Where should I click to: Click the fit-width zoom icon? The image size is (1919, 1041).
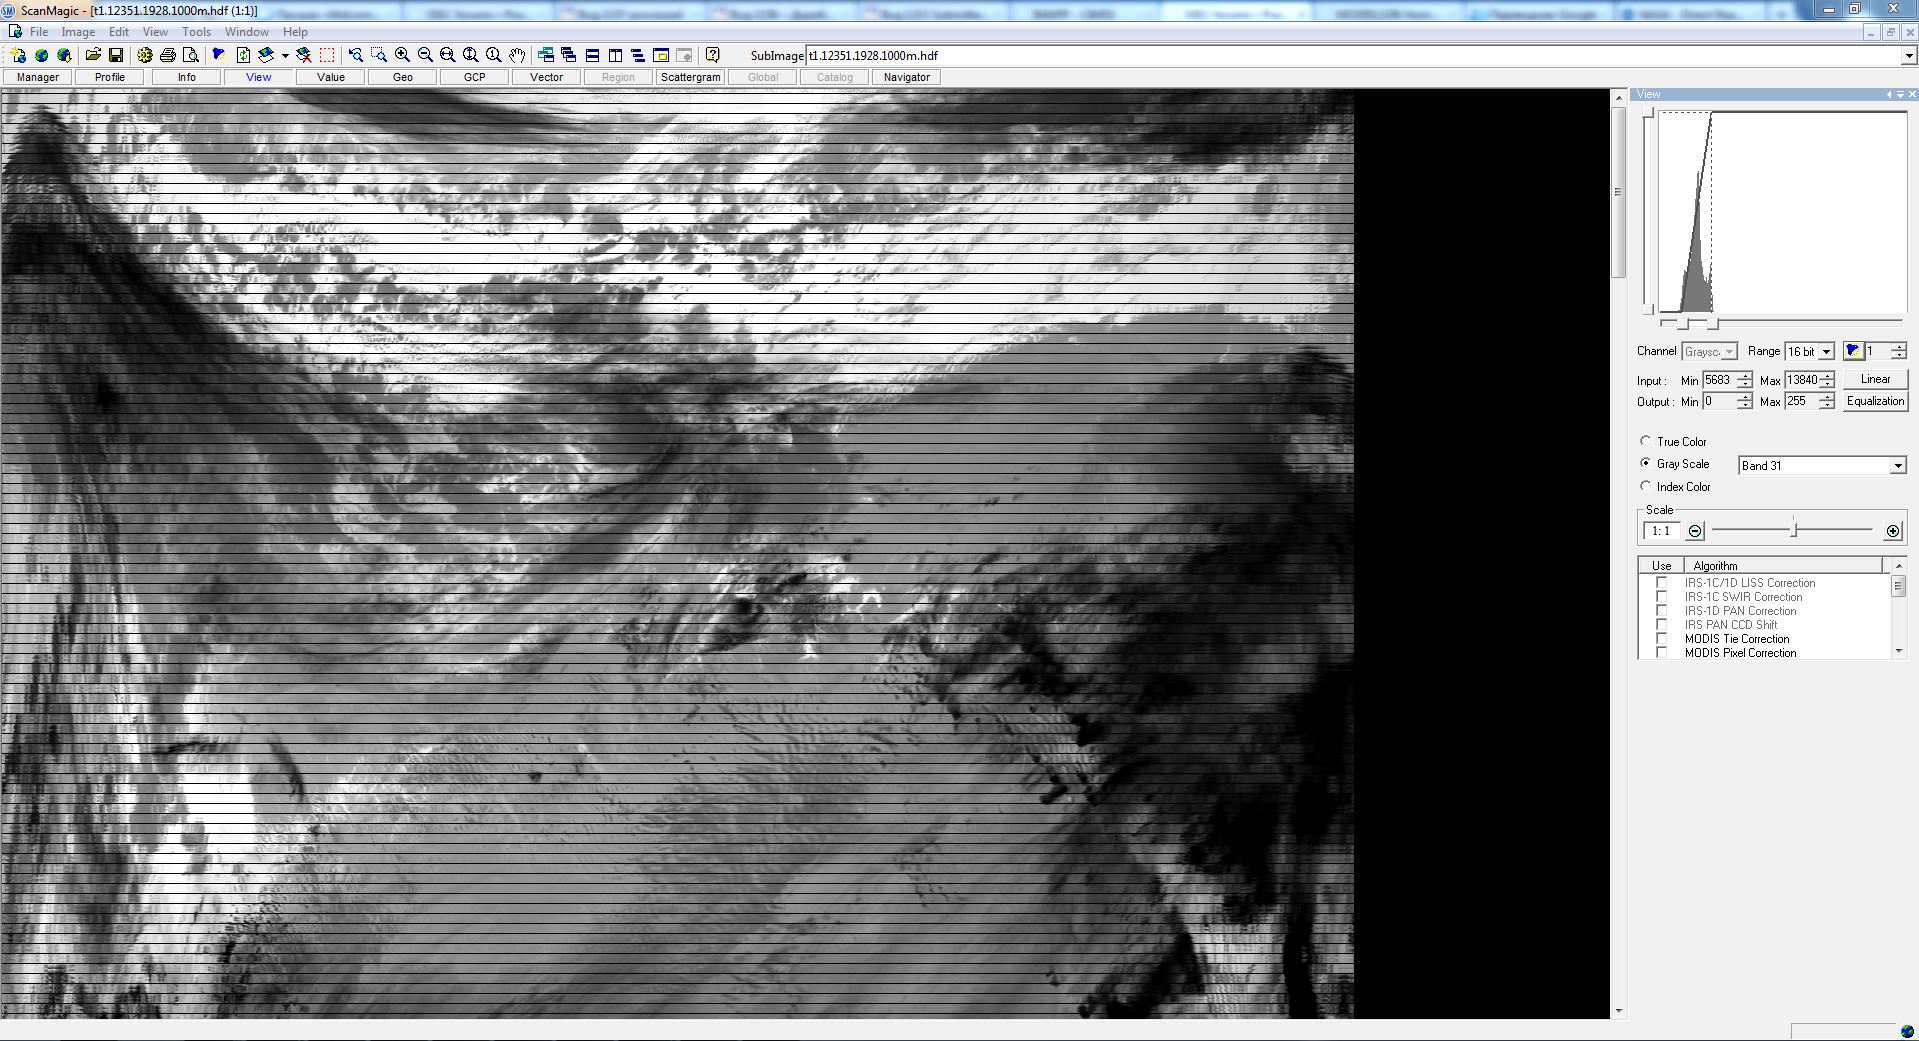pos(448,55)
